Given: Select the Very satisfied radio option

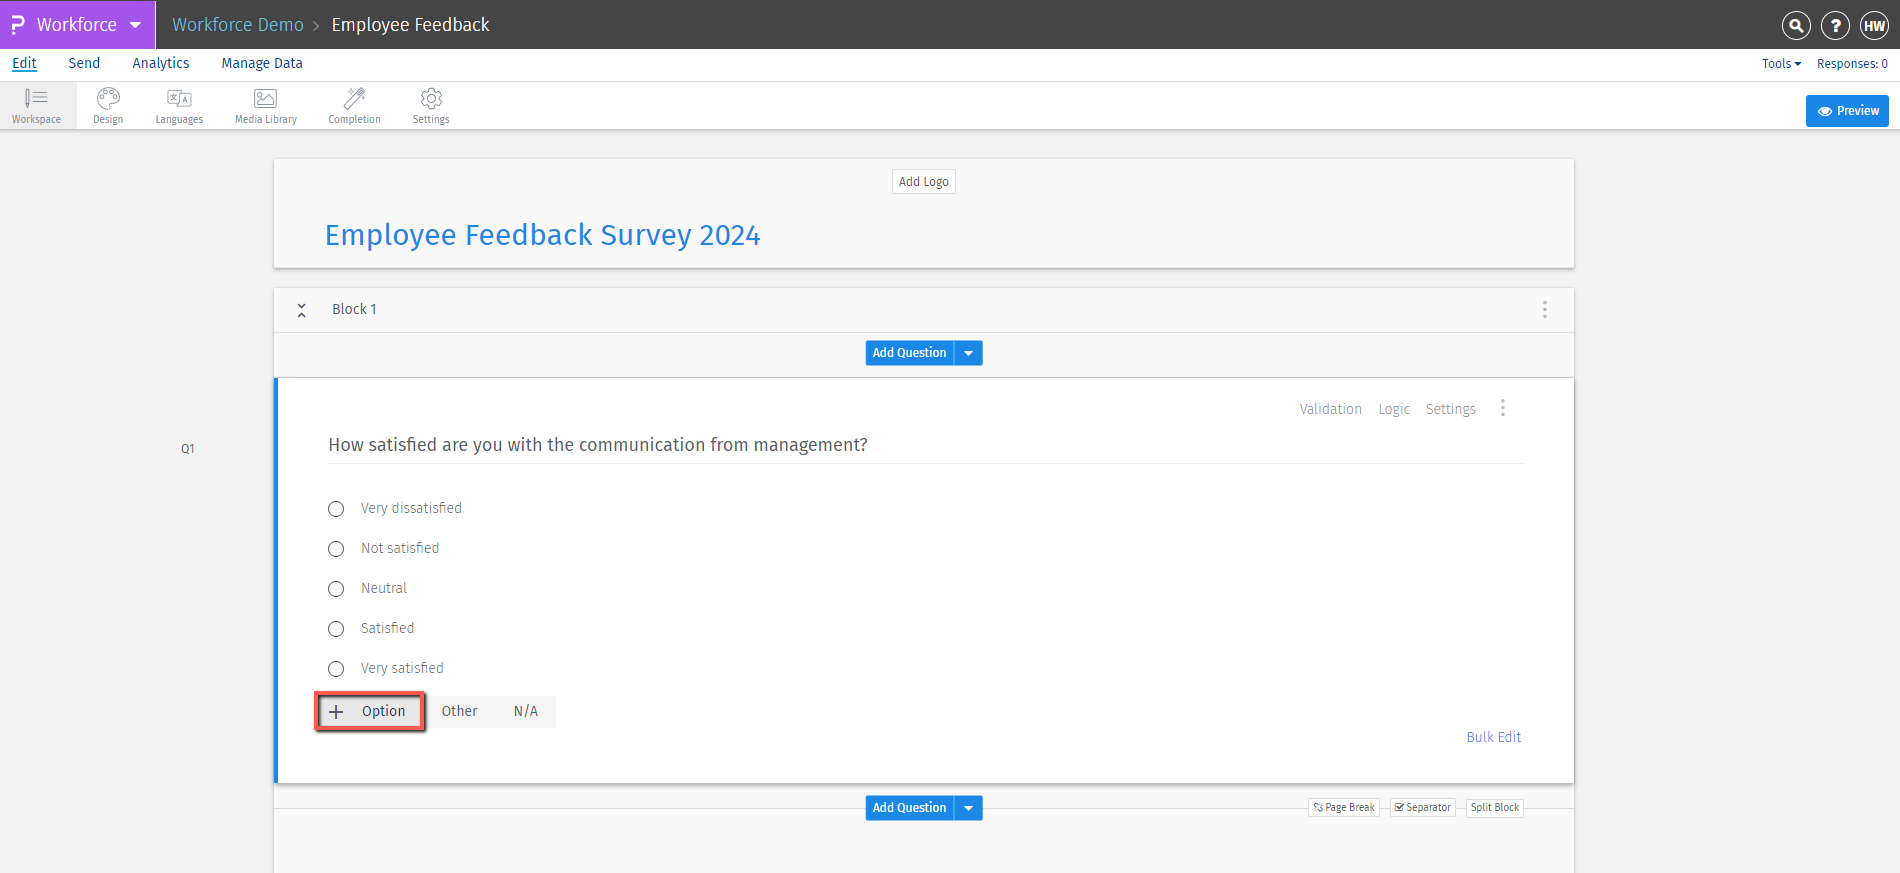Looking at the screenshot, I should pos(336,669).
